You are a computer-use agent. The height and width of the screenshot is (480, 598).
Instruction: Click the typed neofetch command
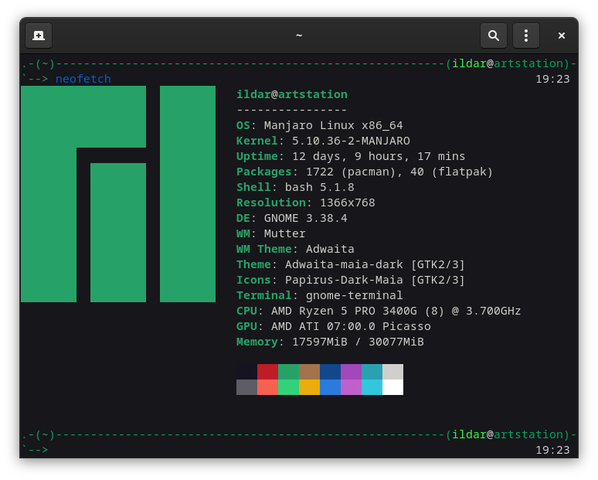pyautogui.click(x=83, y=79)
